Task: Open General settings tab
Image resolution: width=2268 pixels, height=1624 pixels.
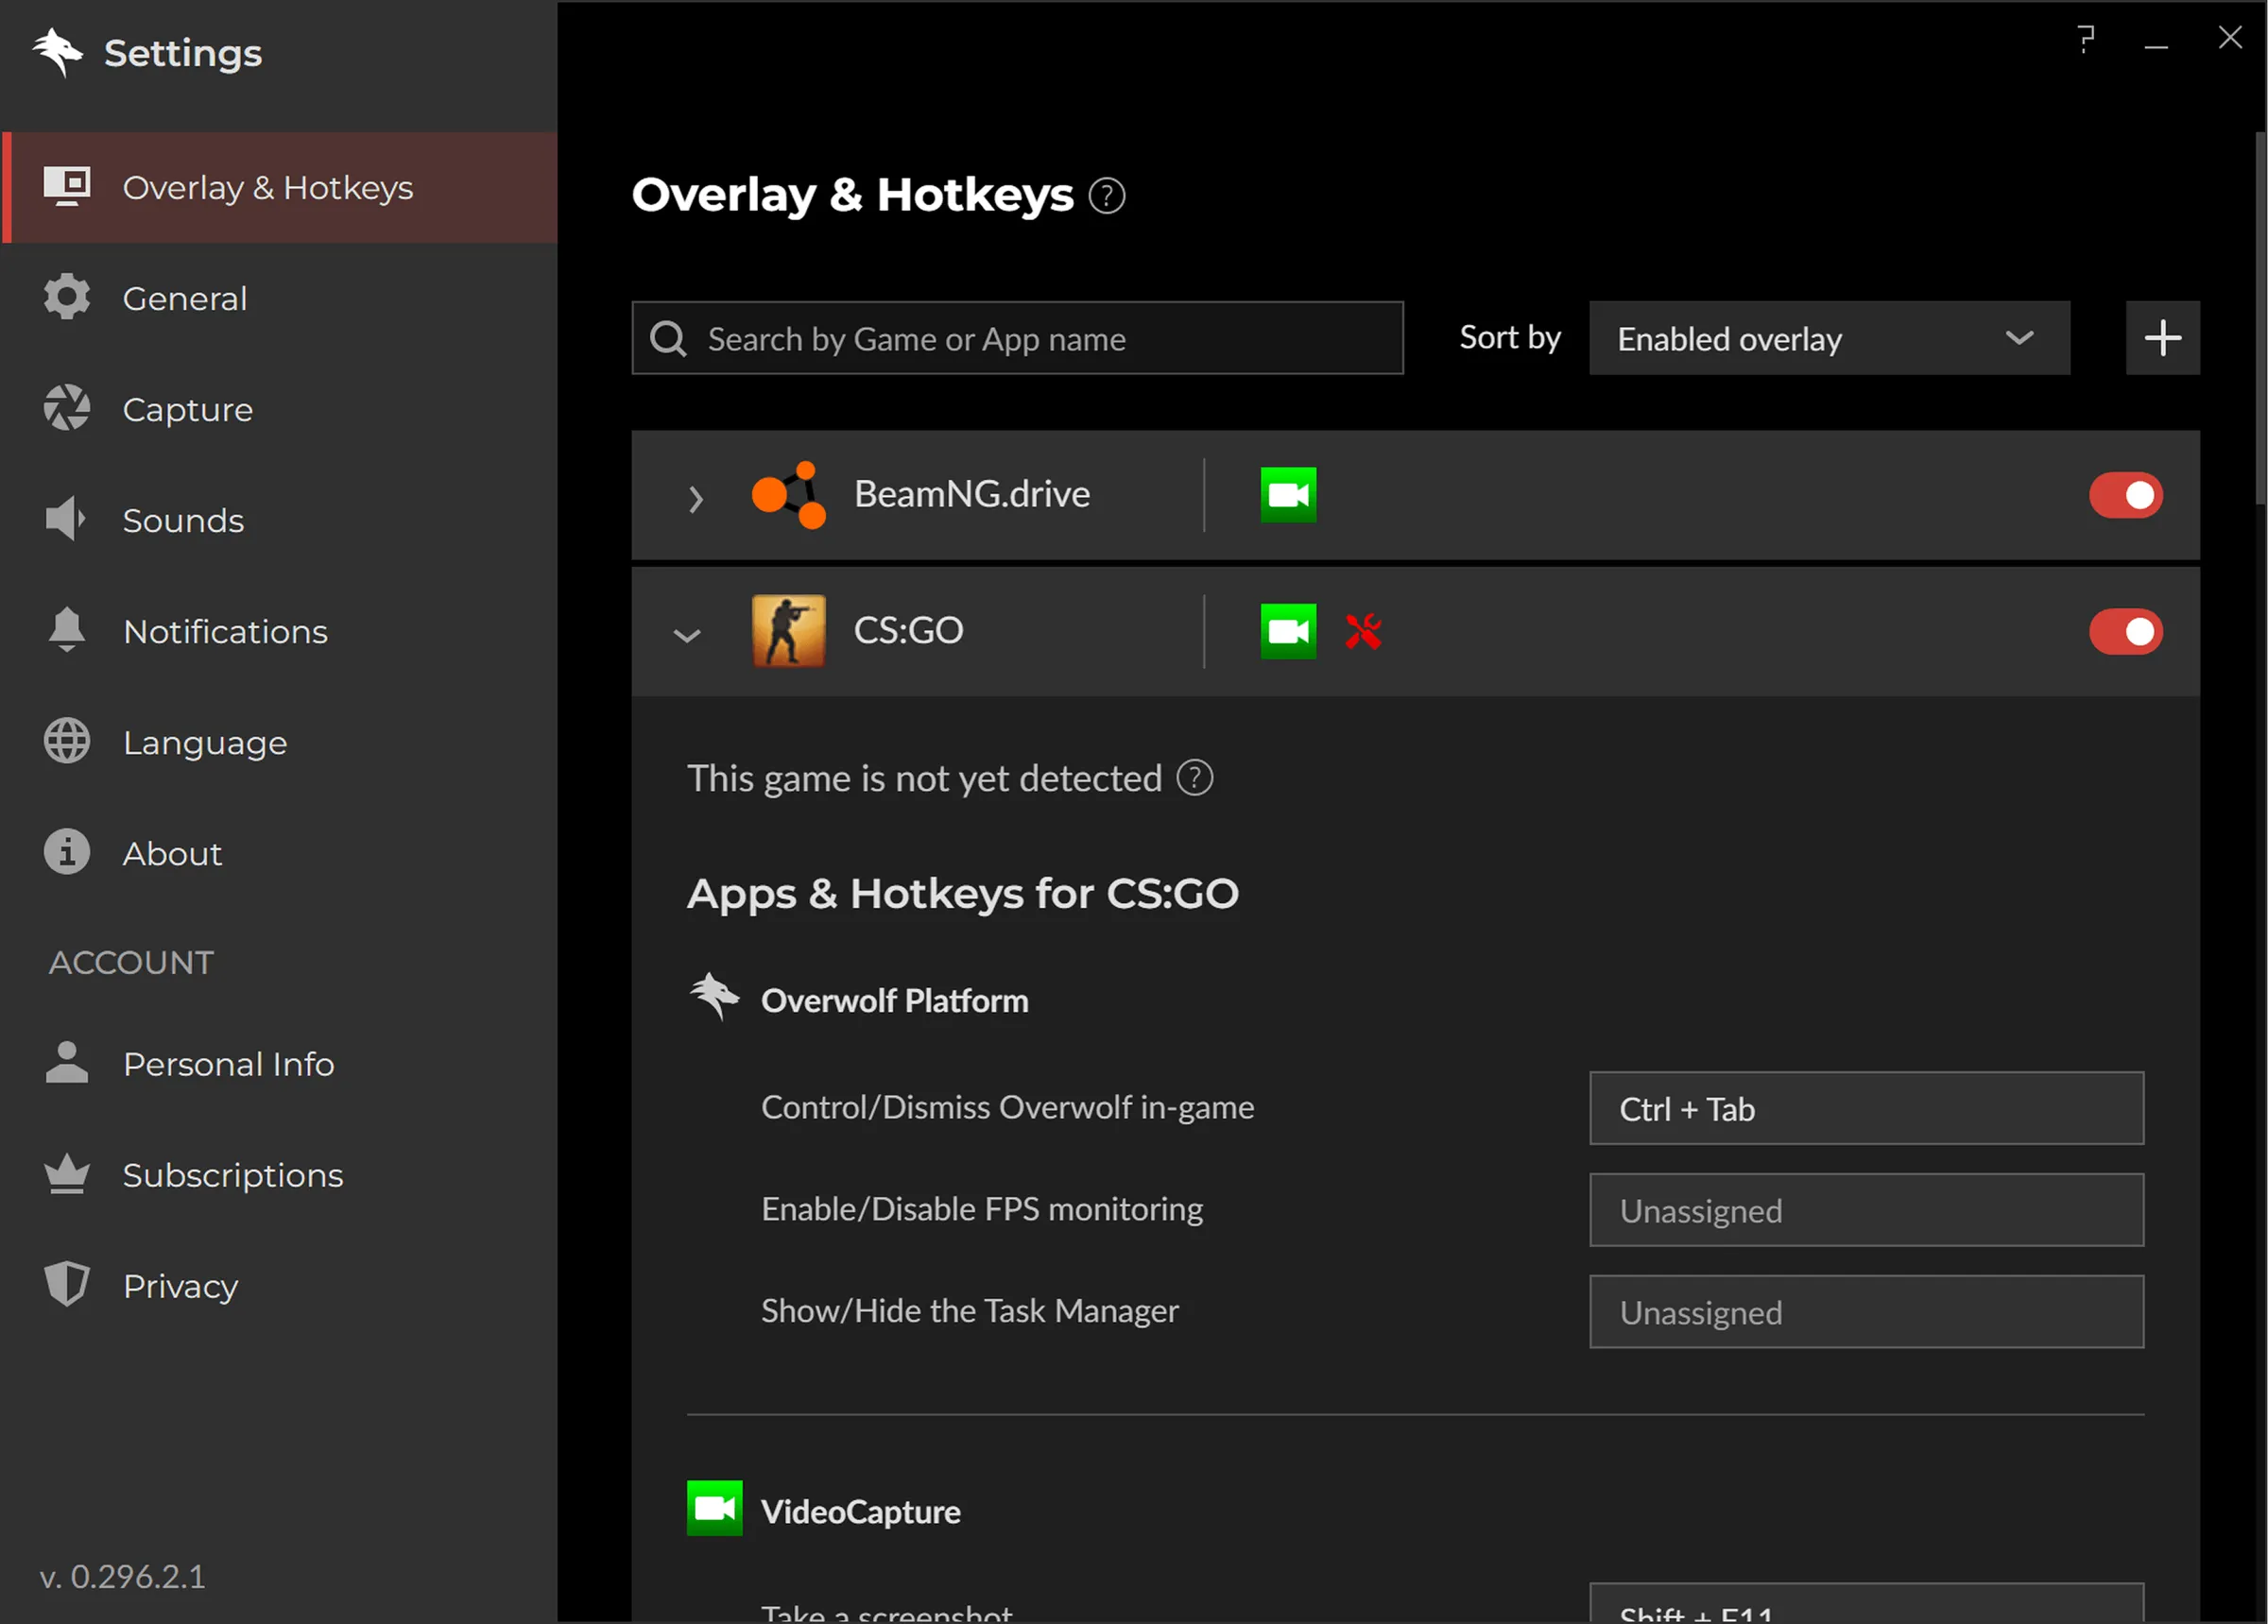Action: 280,298
